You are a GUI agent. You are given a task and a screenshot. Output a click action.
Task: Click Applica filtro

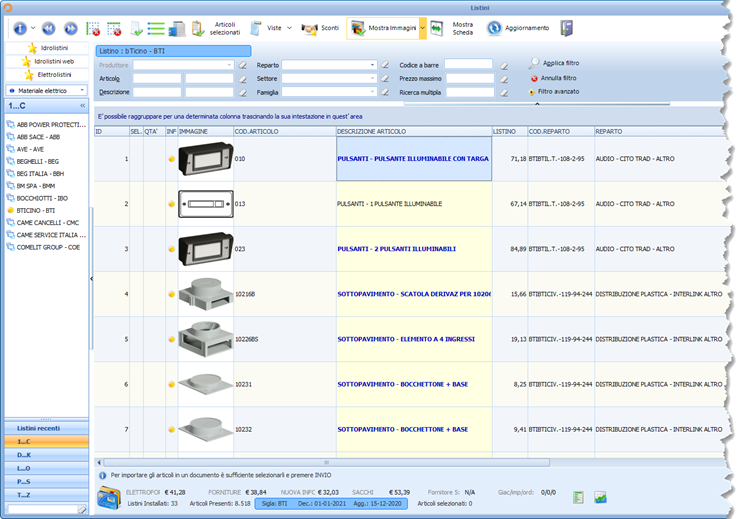(554, 63)
